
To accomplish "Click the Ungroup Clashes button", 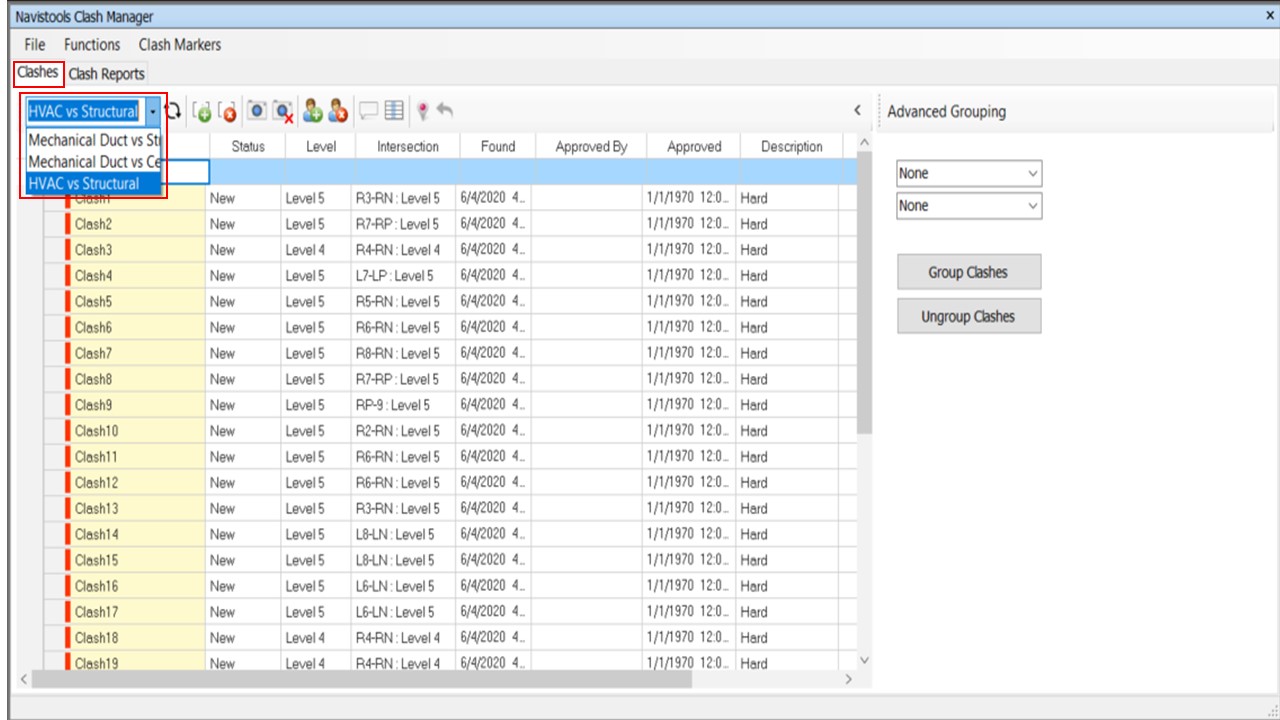I will pyautogui.click(x=969, y=316).
